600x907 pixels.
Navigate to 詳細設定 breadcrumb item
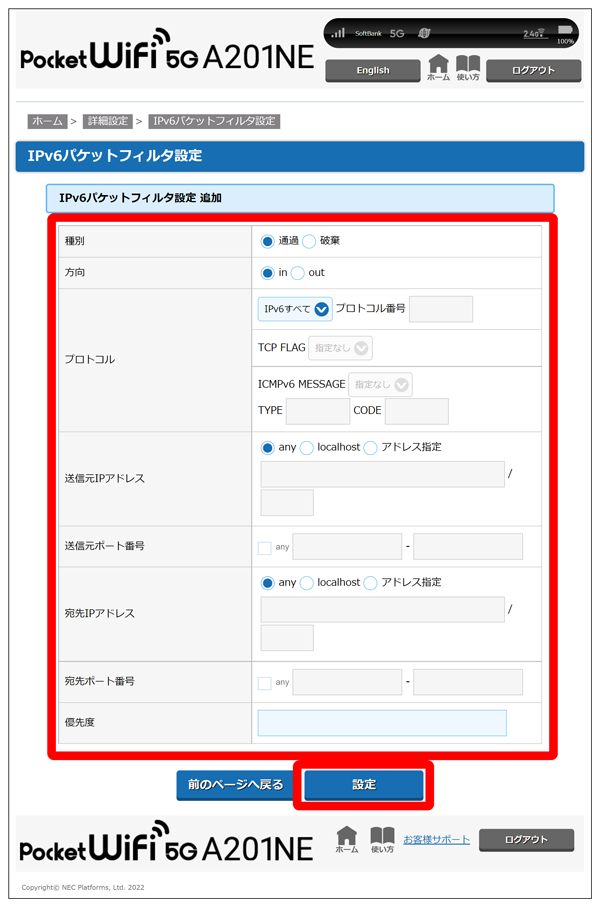tap(107, 121)
